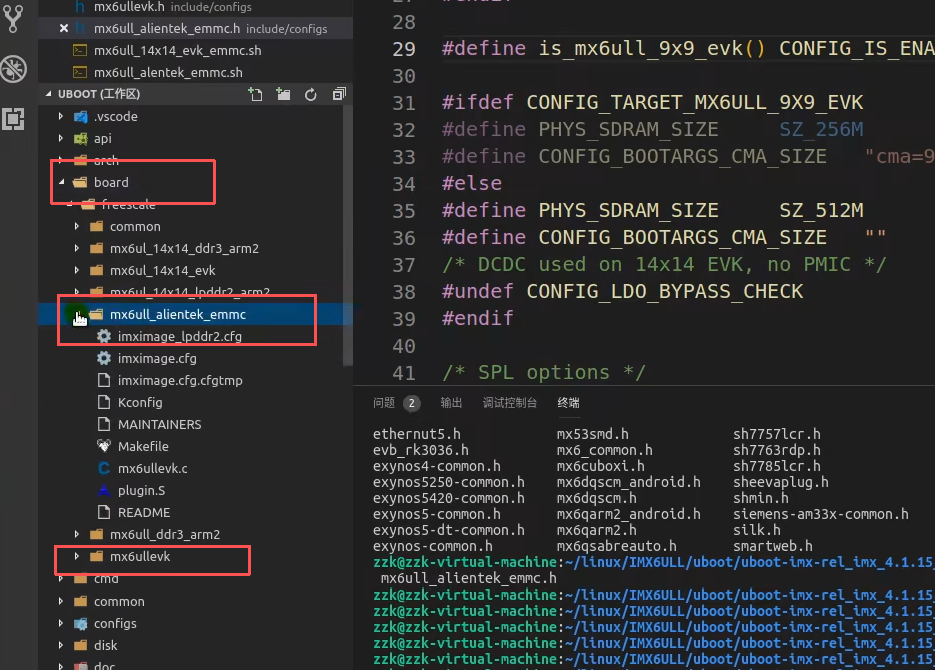
Task: Open imximage.cfg.cfgtmp file
Action: point(180,380)
